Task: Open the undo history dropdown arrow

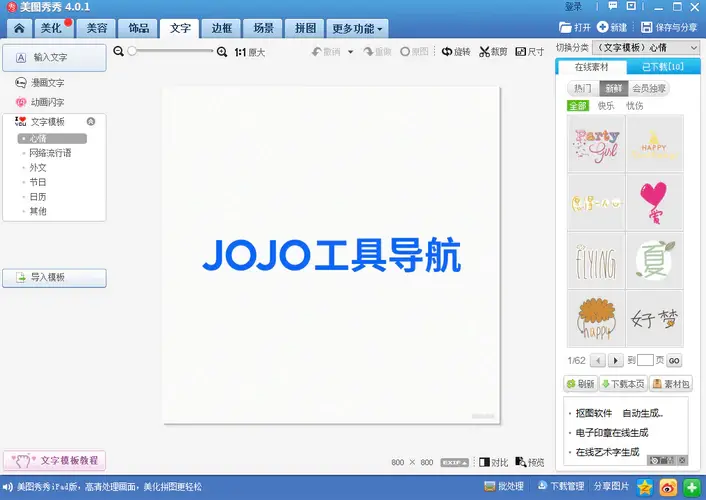Action: (x=350, y=52)
